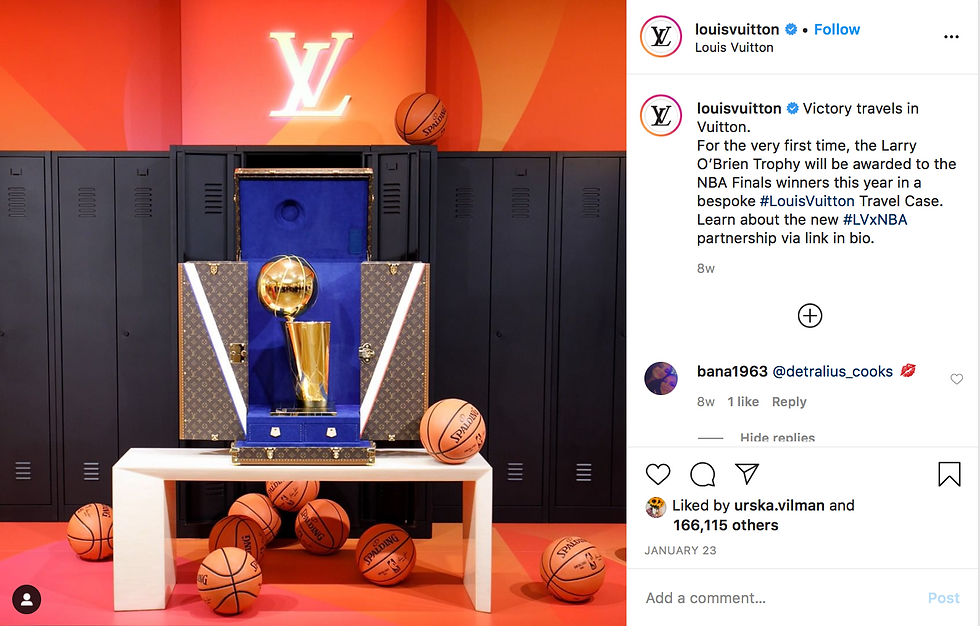980x626 pixels.
Task: Reply to bana1963's comment
Action: tap(789, 402)
